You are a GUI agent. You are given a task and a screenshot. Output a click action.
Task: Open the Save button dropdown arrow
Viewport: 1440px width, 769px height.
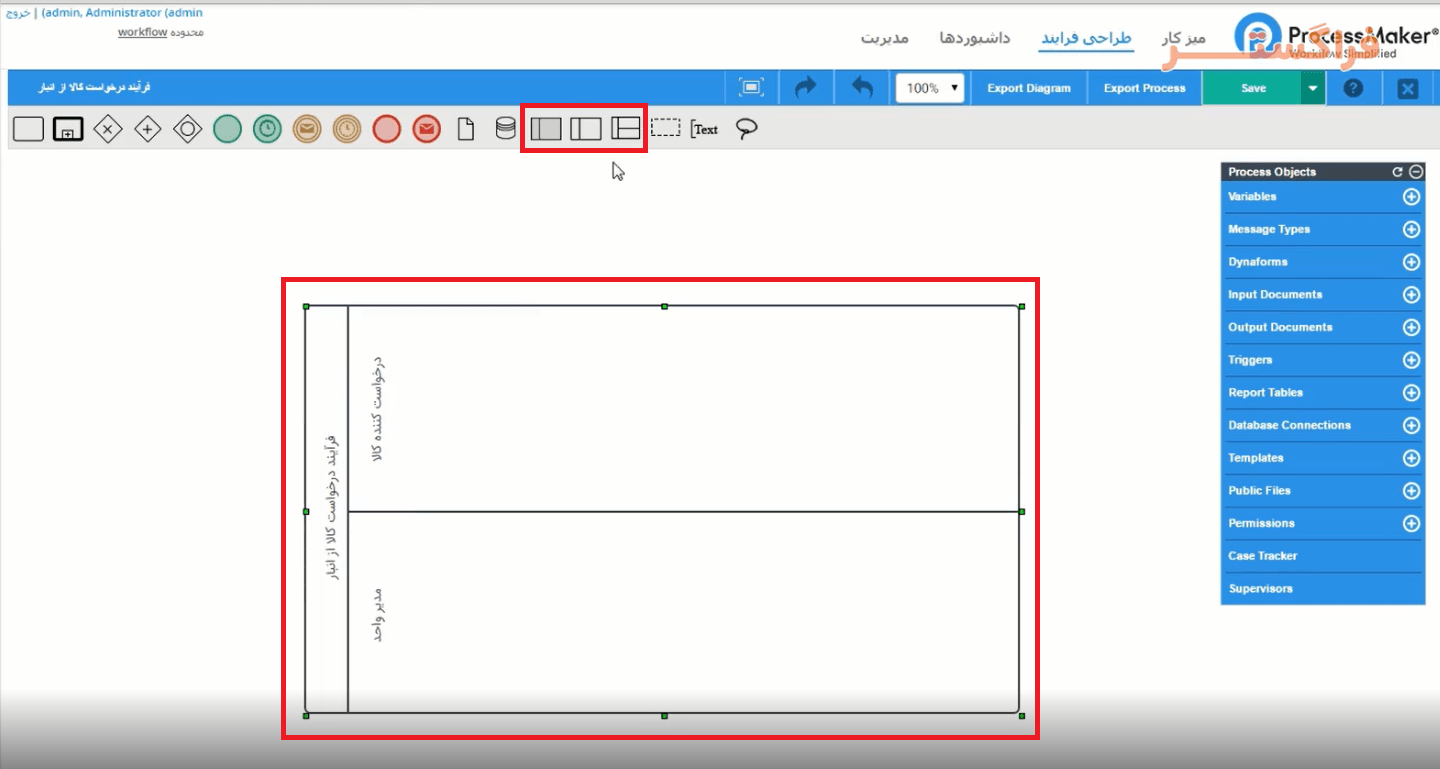coord(1312,88)
